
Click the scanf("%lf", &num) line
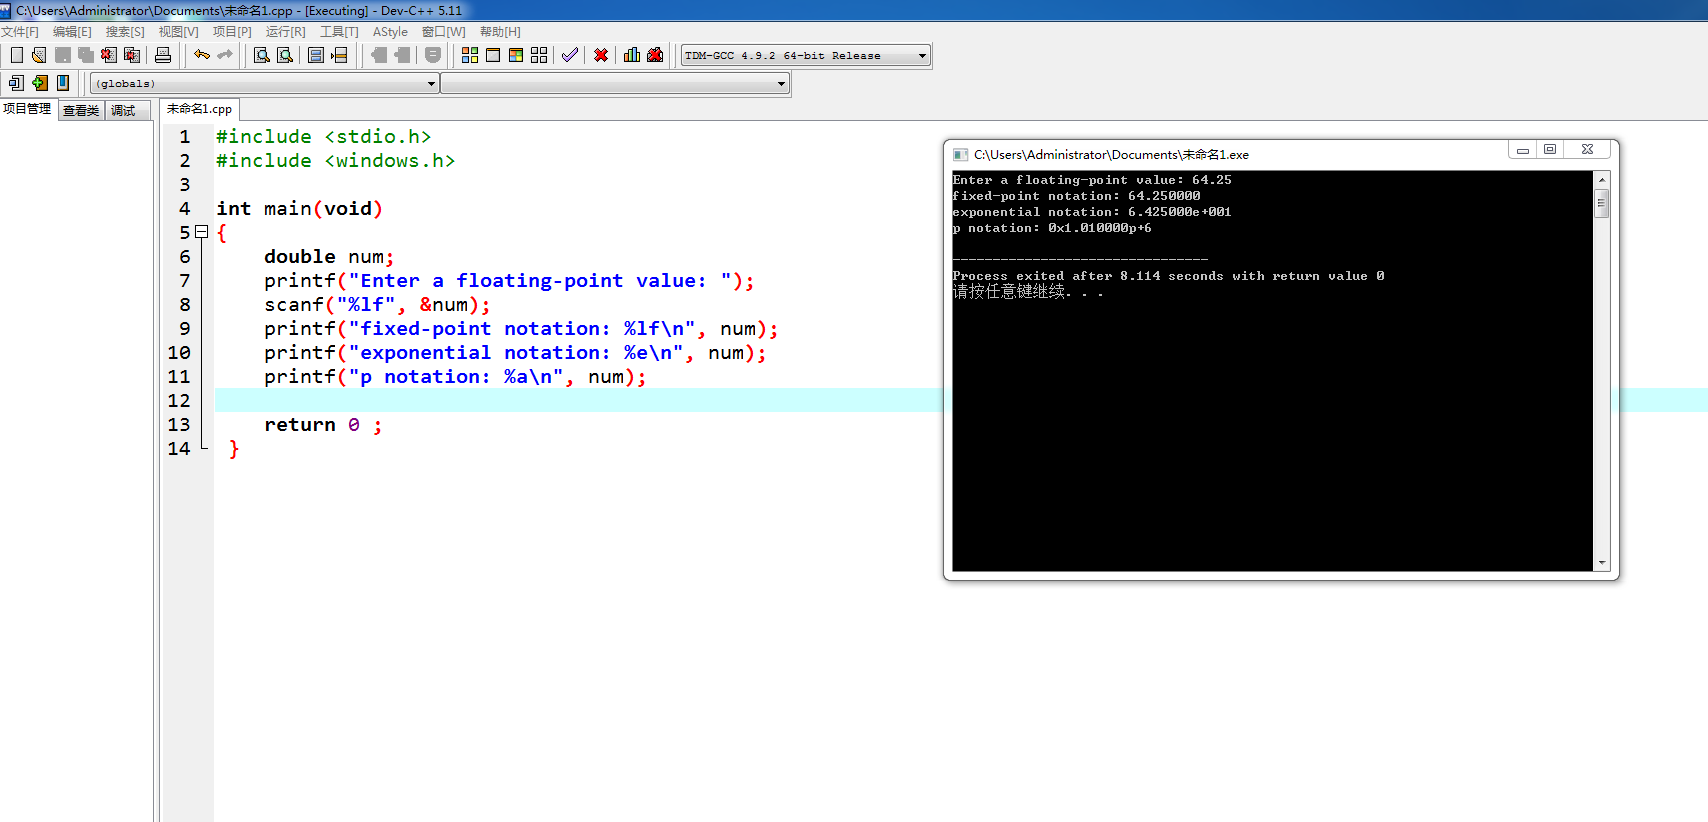pyautogui.click(x=377, y=305)
